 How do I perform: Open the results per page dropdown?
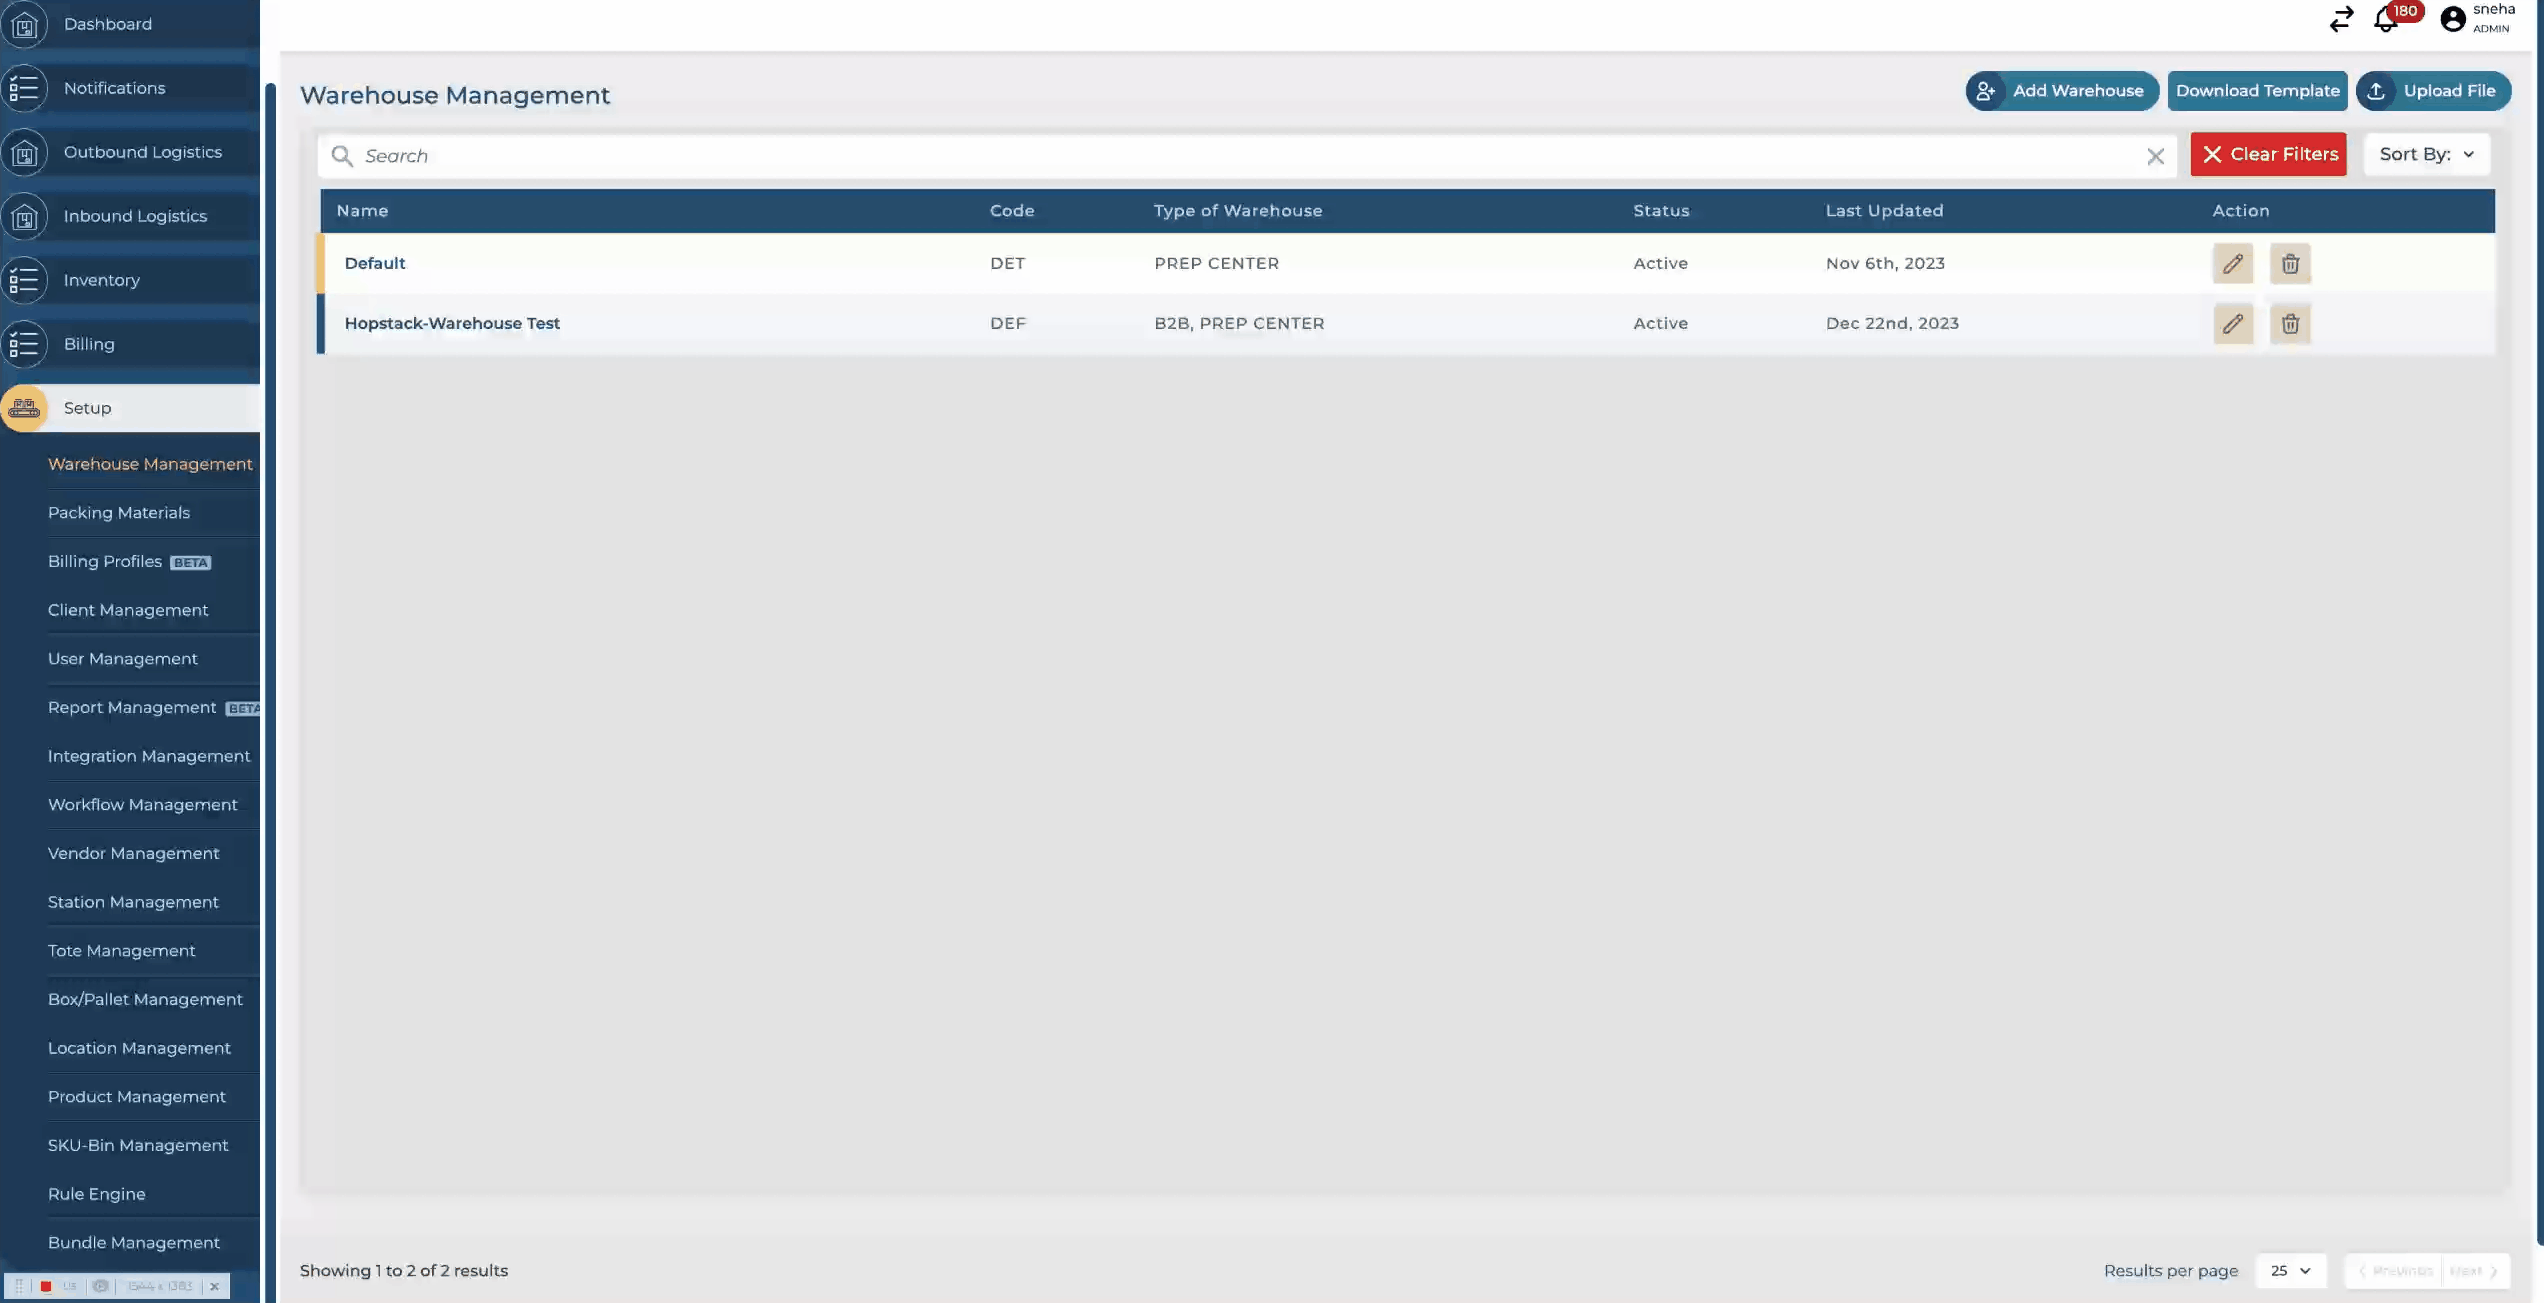[x=2290, y=1270]
